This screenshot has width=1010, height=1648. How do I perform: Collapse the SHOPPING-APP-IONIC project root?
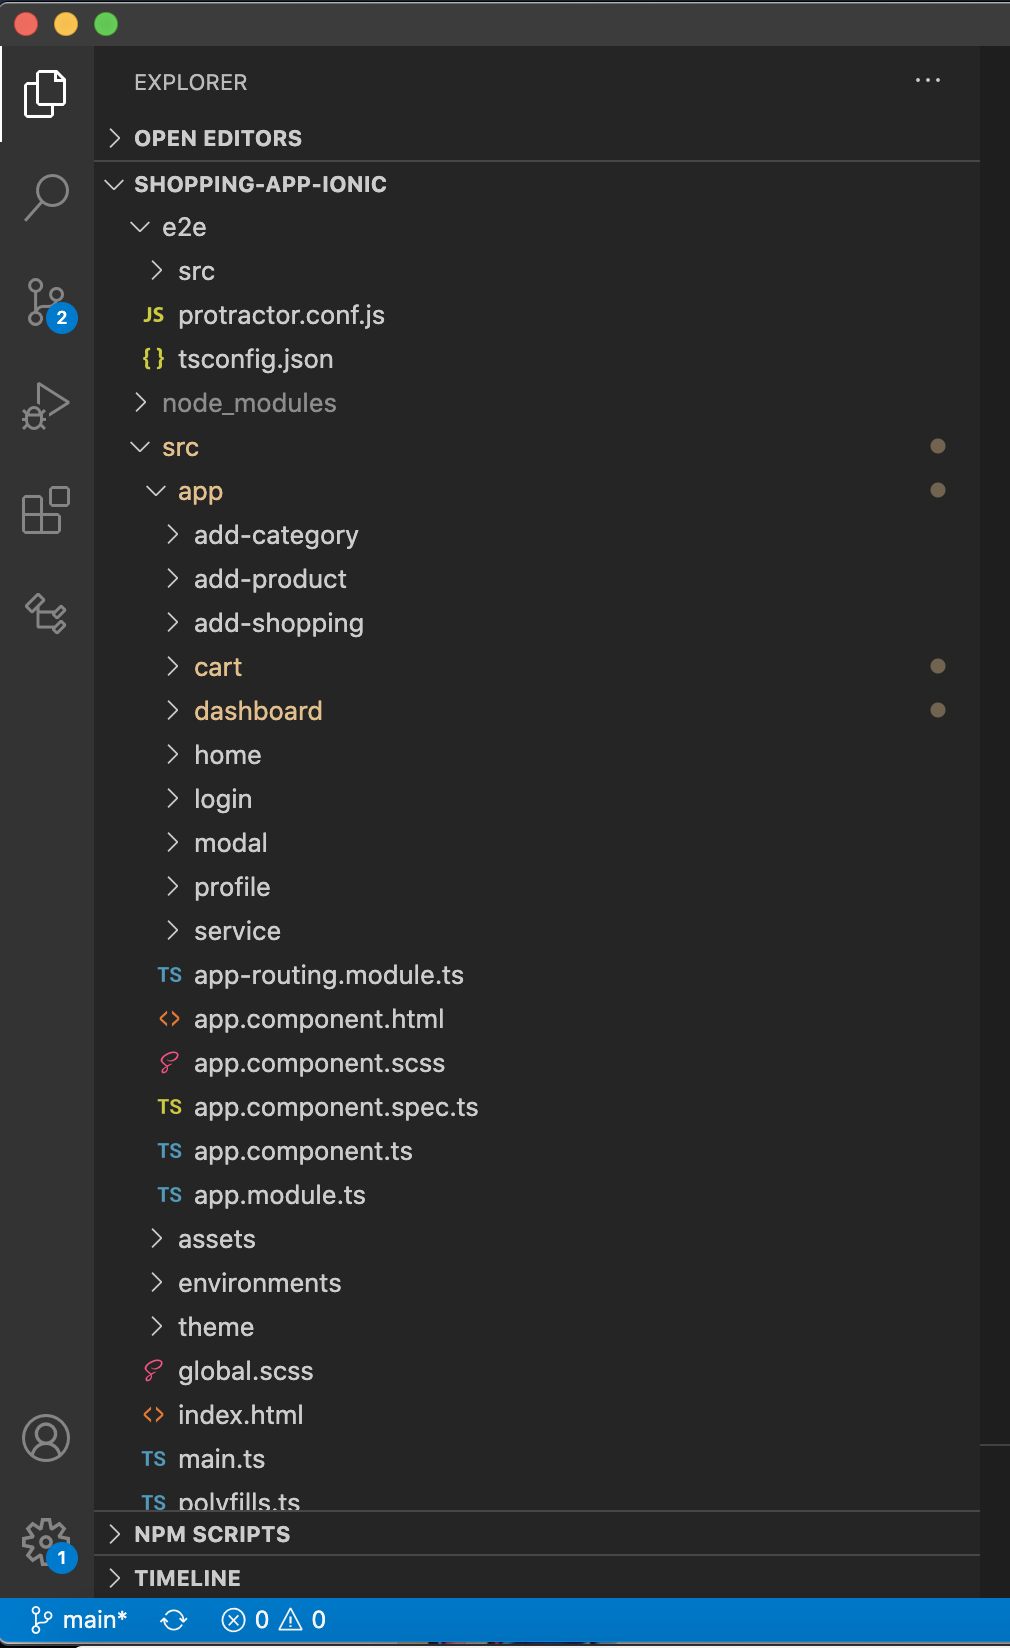tap(260, 184)
